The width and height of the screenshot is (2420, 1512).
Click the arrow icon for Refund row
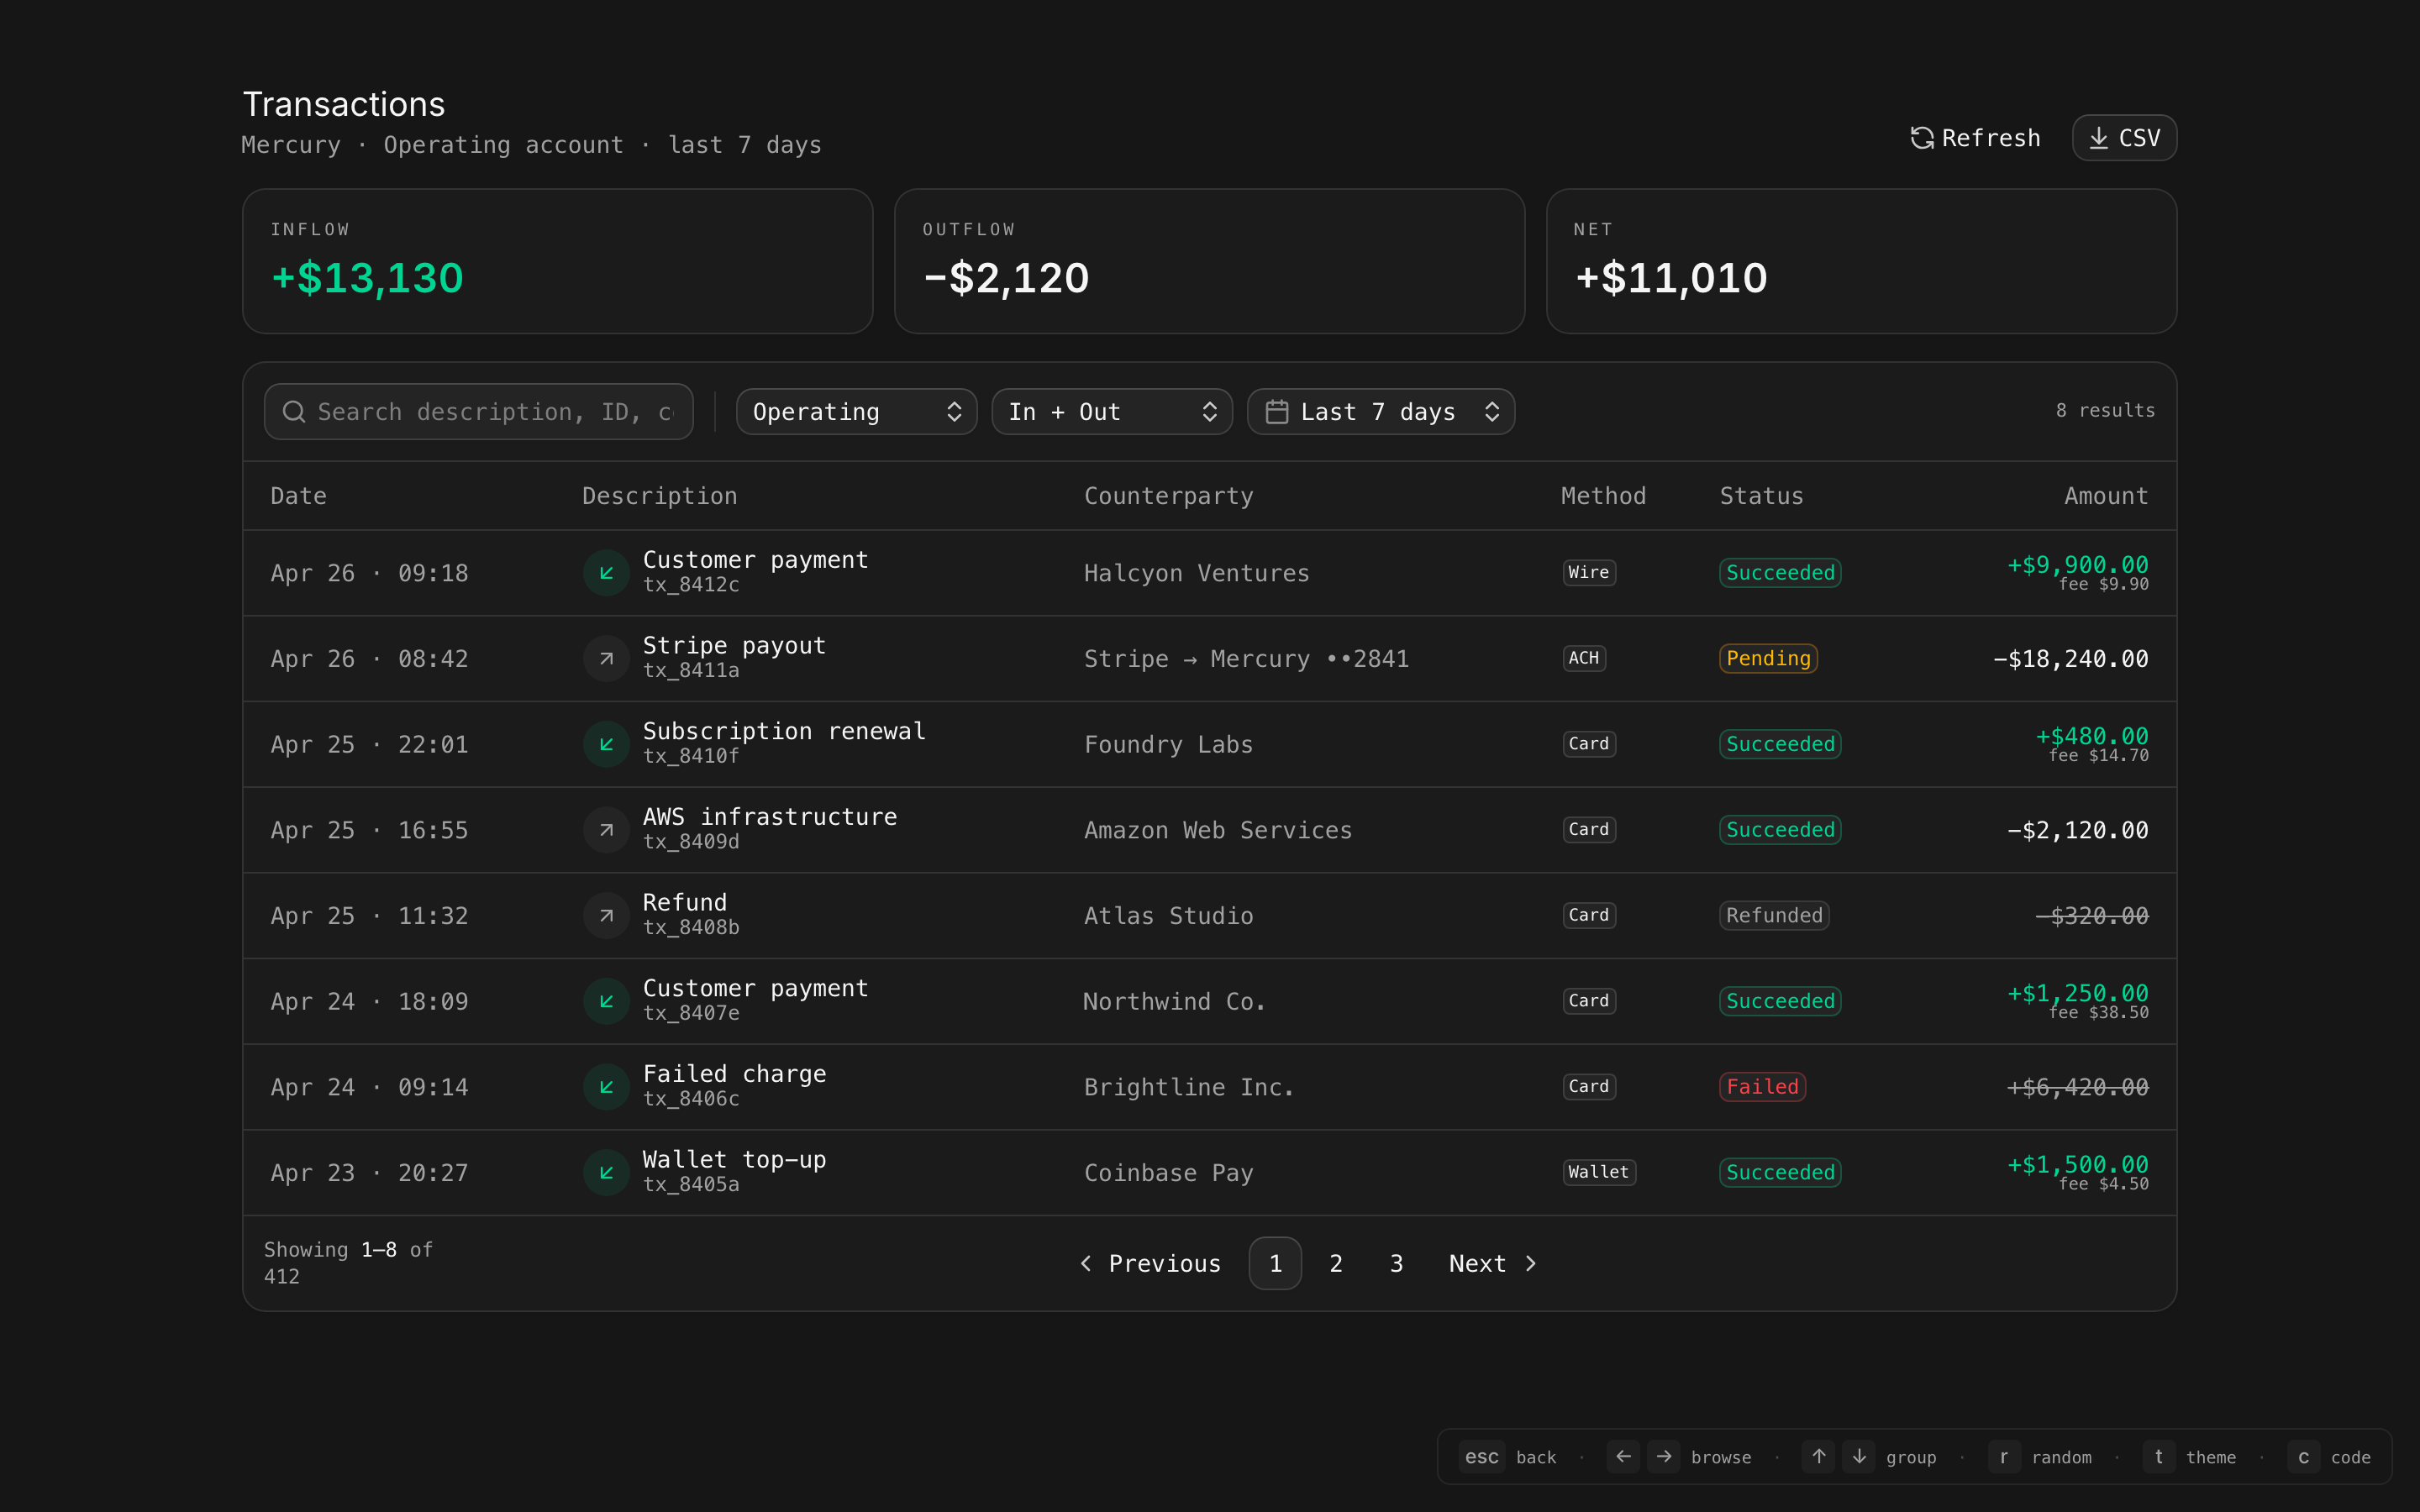(x=606, y=916)
